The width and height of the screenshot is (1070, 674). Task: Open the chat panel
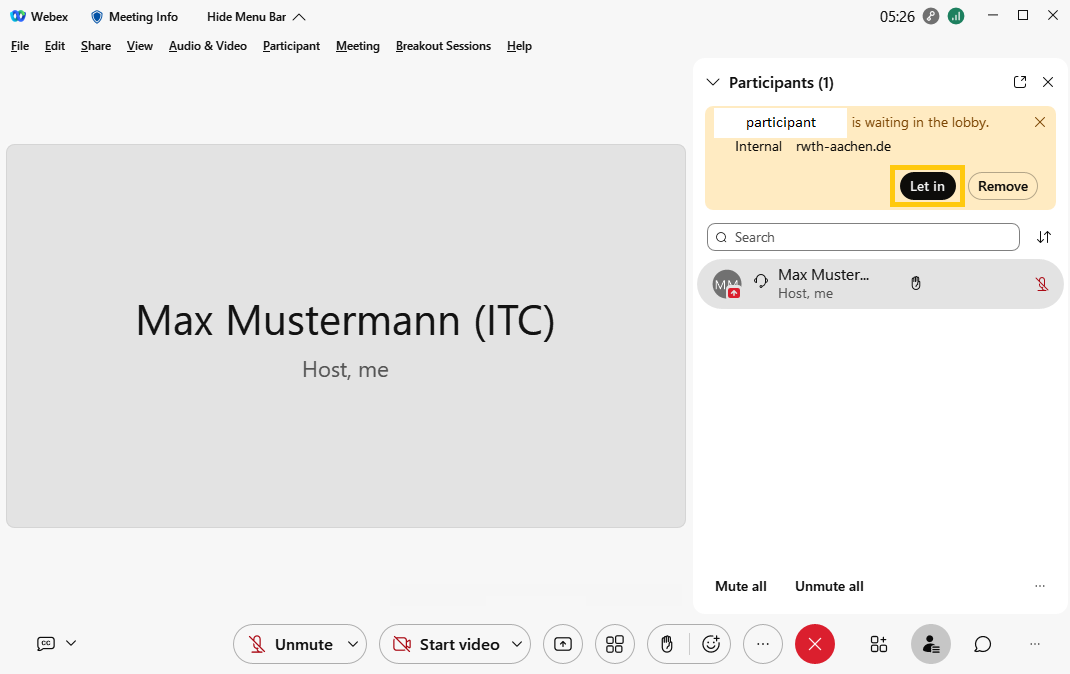click(x=983, y=644)
